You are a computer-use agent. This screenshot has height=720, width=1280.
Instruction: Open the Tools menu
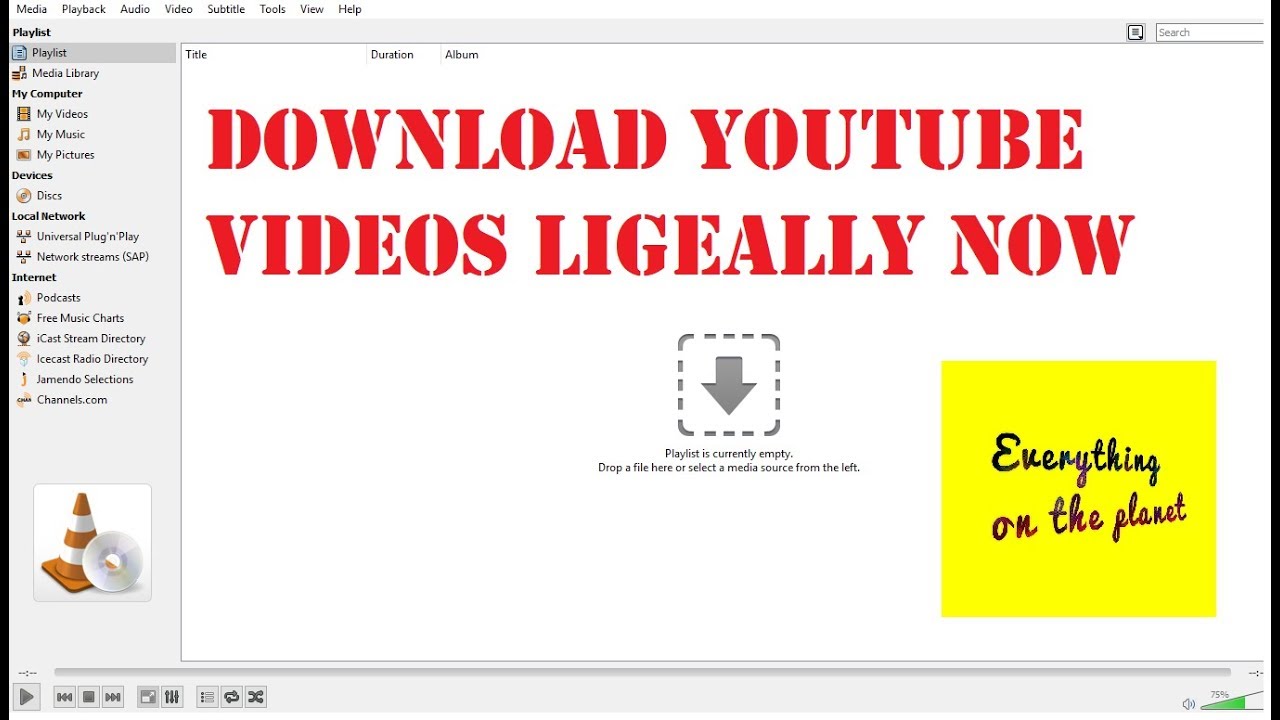(272, 9)
